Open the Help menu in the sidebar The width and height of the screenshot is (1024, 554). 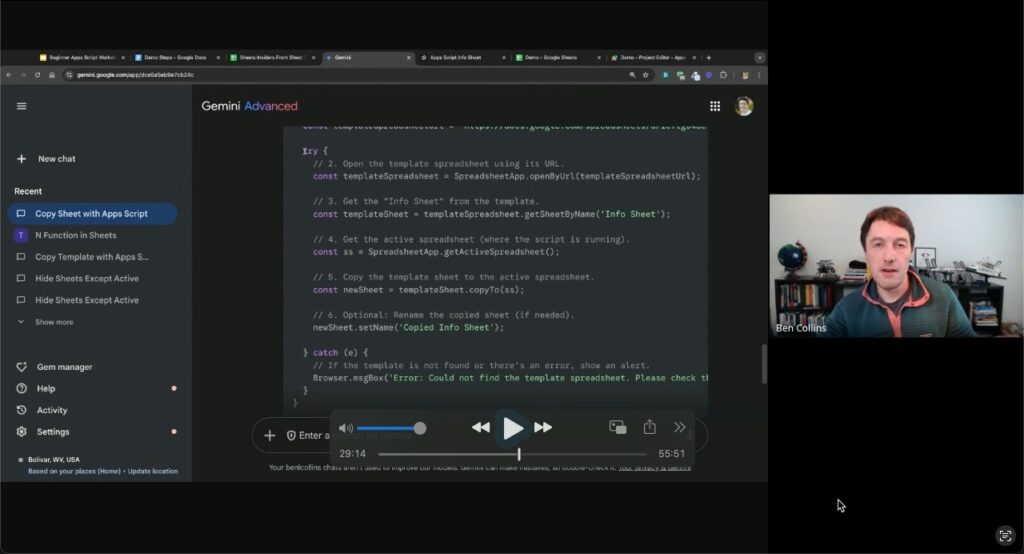37,389
